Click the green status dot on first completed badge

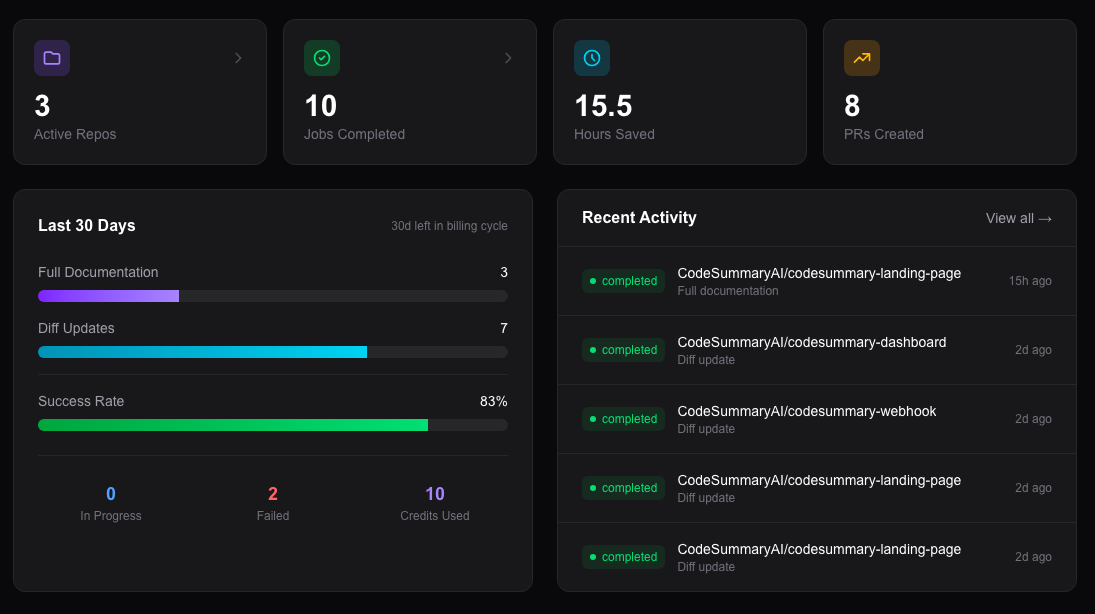tap(595, 281)
